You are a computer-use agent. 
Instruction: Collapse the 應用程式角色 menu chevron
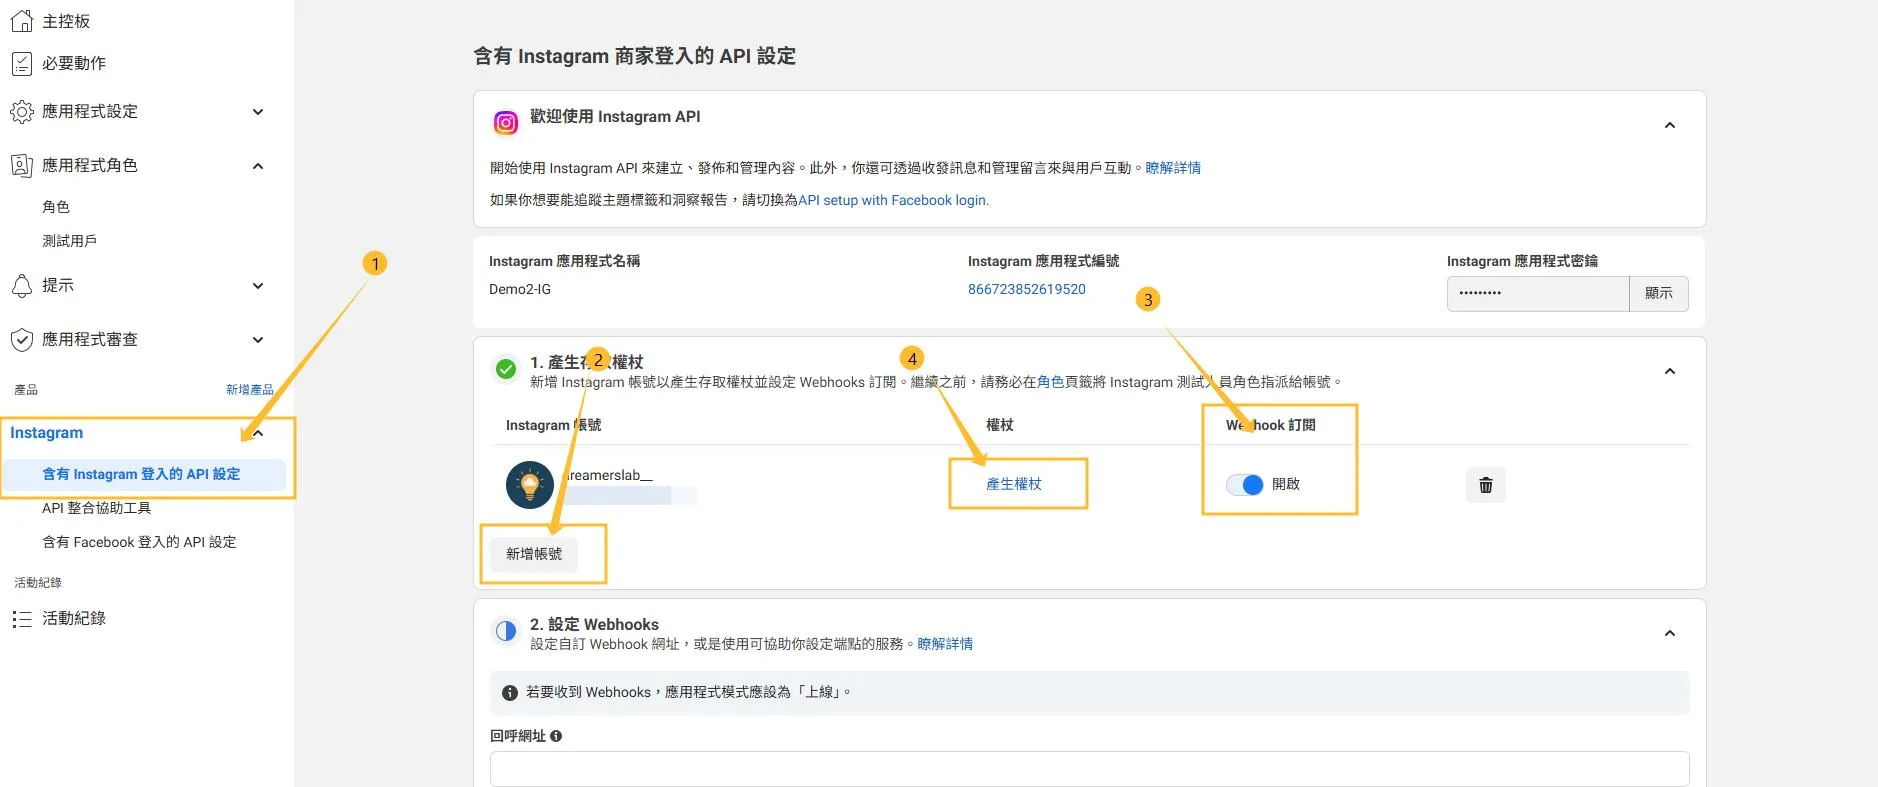(258, 166)
